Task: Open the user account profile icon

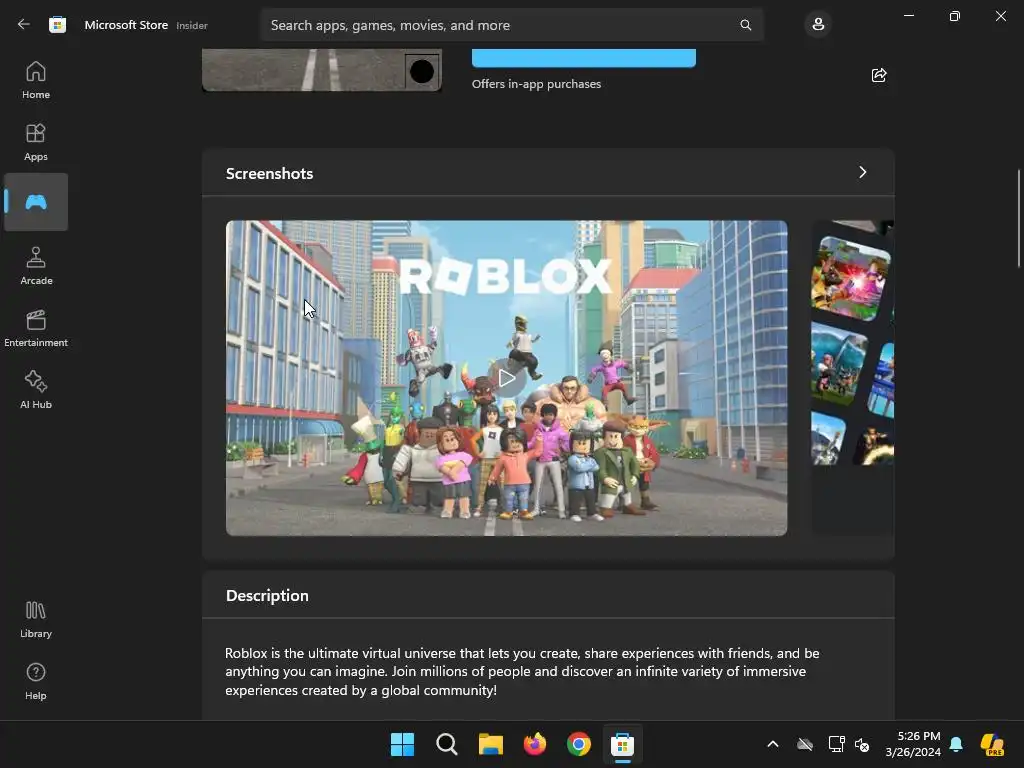Action: click(x=818, y=25)
